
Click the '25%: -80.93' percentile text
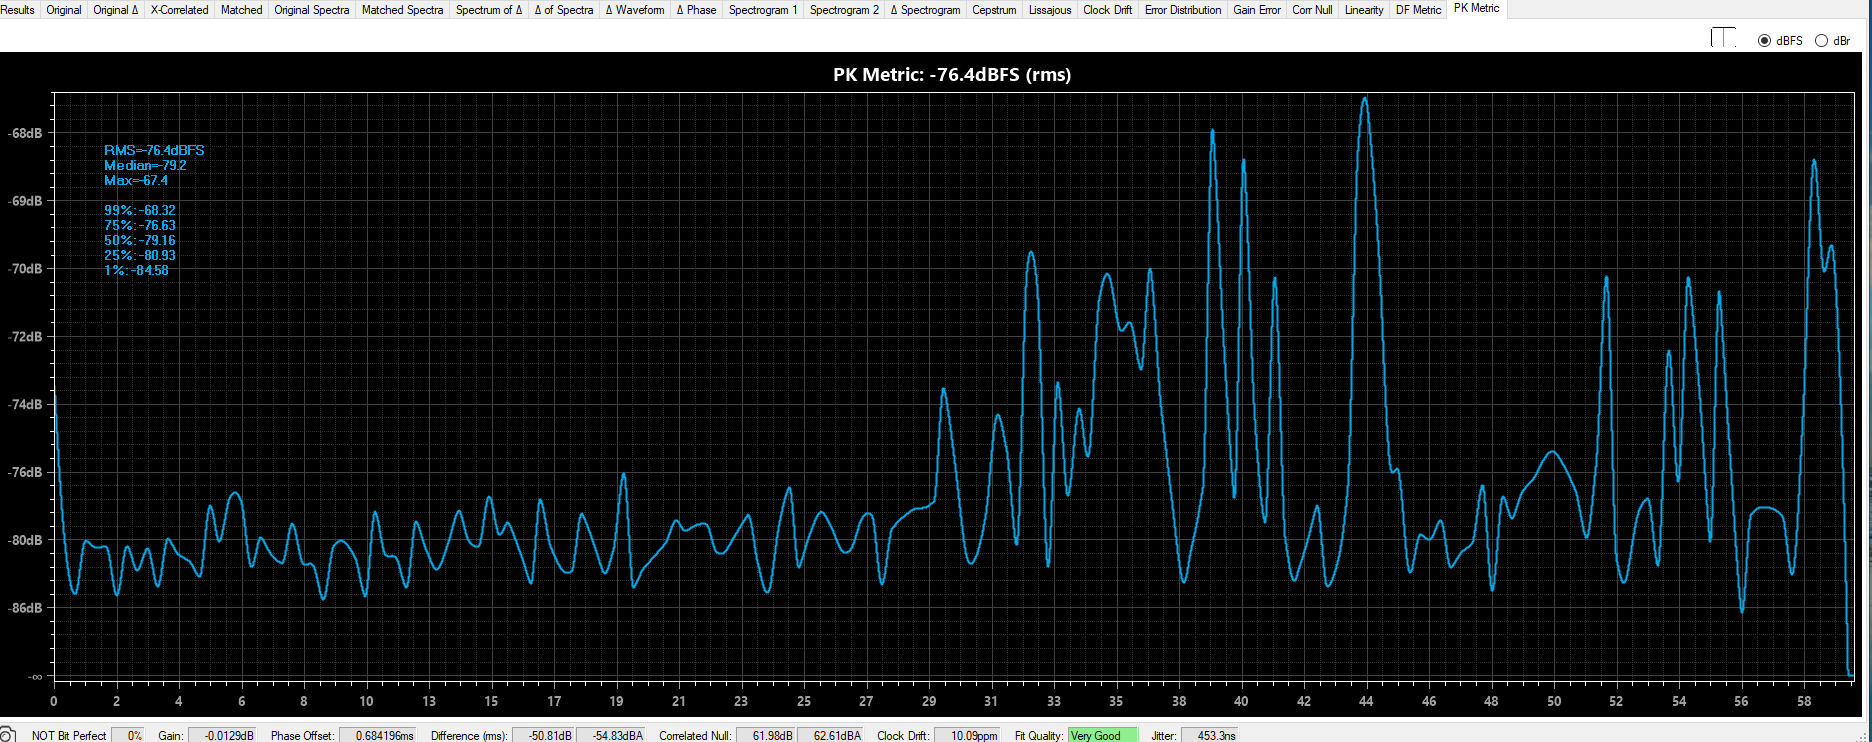(x=140, y=255)
